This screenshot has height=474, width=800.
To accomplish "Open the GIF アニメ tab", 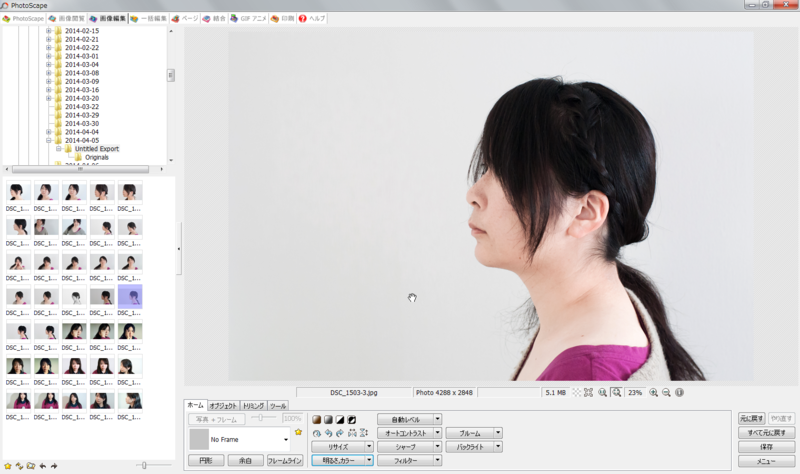I will point(248,18).
